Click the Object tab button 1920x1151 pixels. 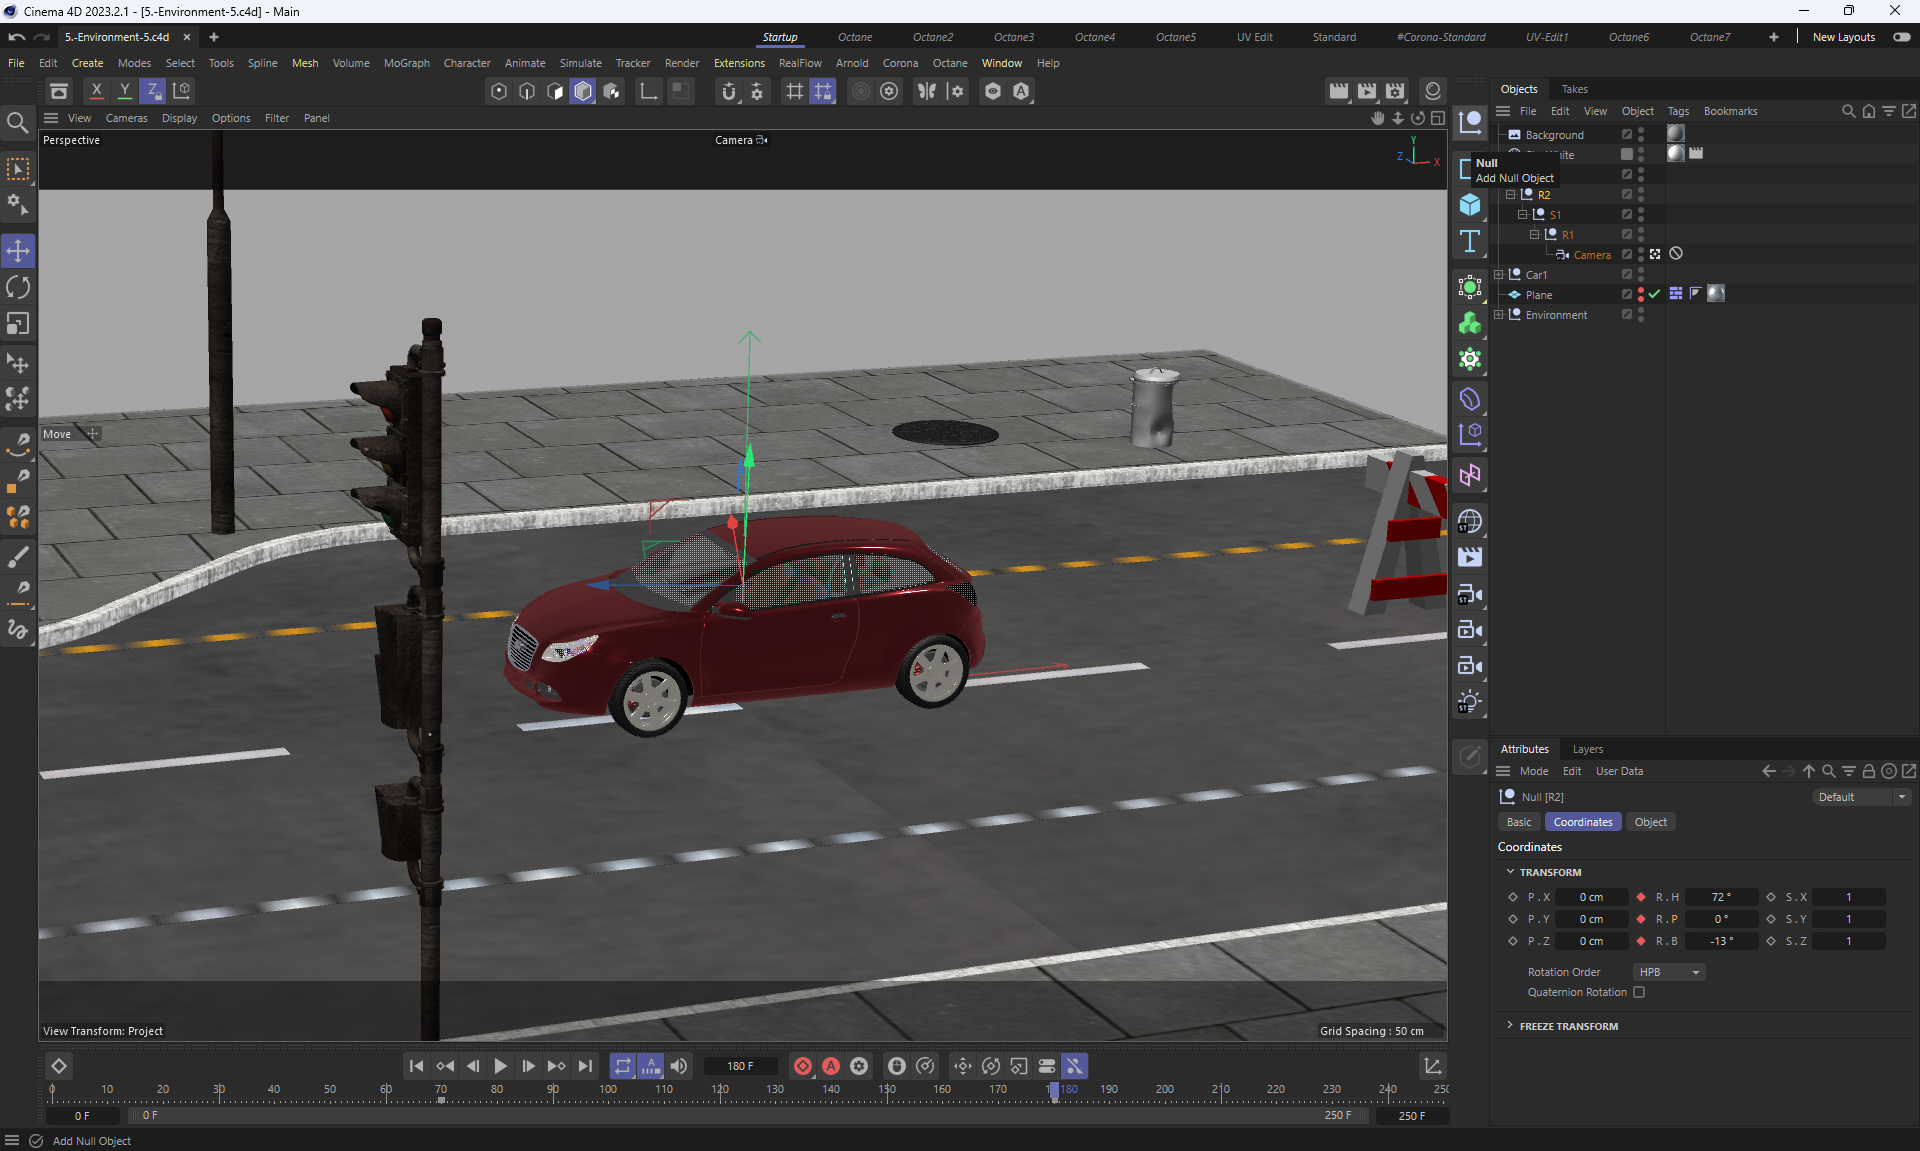pyautogui.click(x=1650, y=822)
